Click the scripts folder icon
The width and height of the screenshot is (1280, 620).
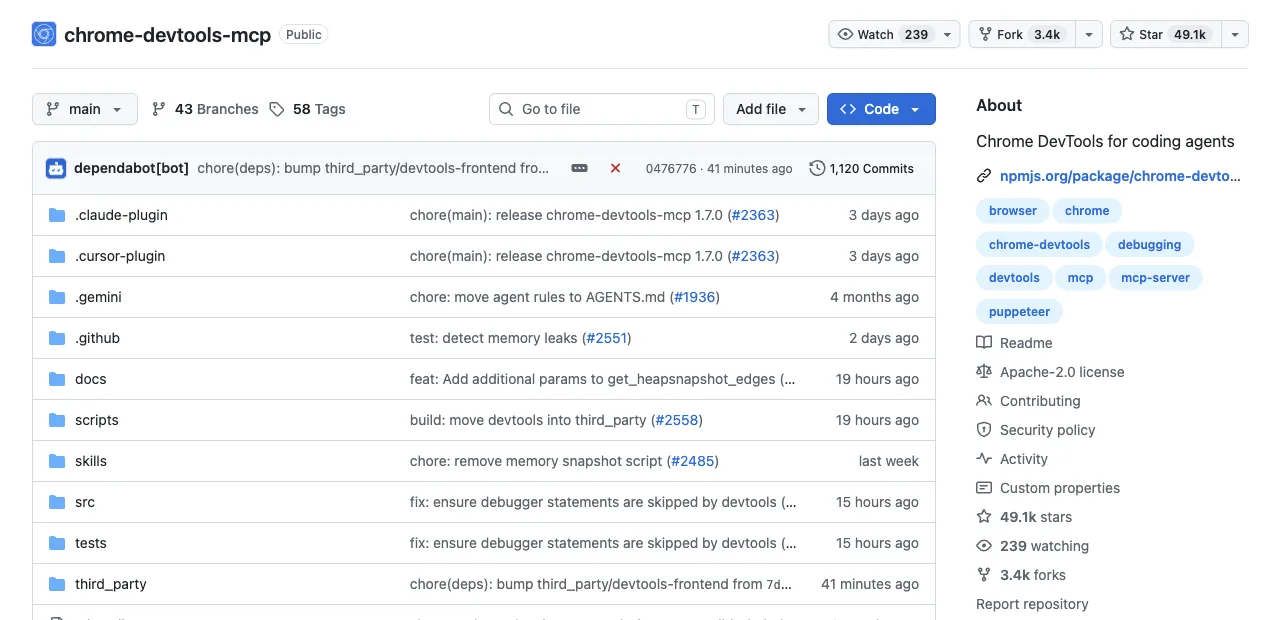coord(57,420)
